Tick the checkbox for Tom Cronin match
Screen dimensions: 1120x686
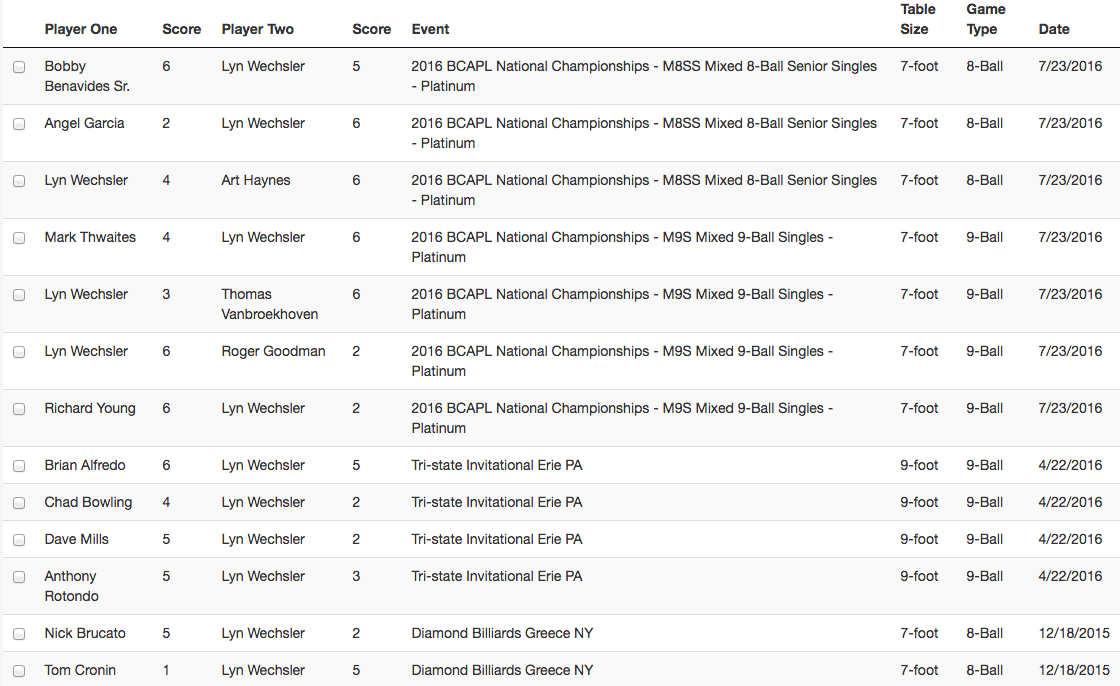tap(19, 671)
